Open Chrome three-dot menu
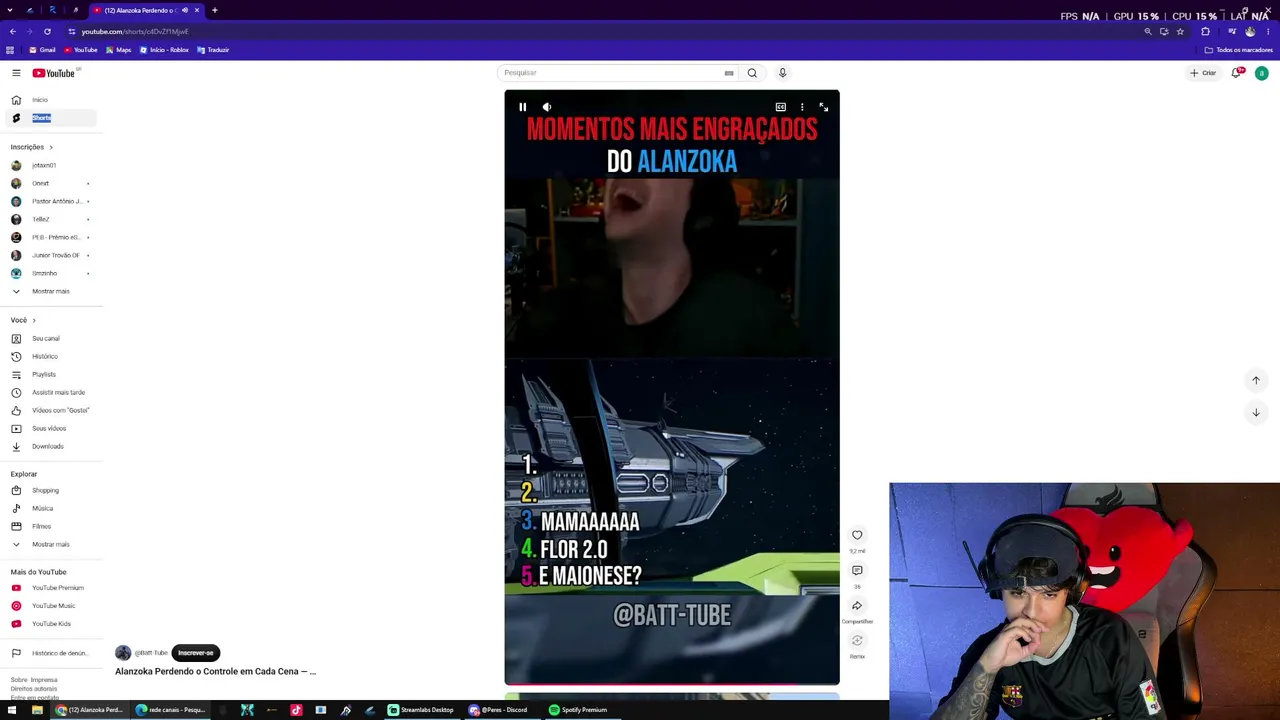Viewport: 1280px width, 720px height. [1268, 32]
